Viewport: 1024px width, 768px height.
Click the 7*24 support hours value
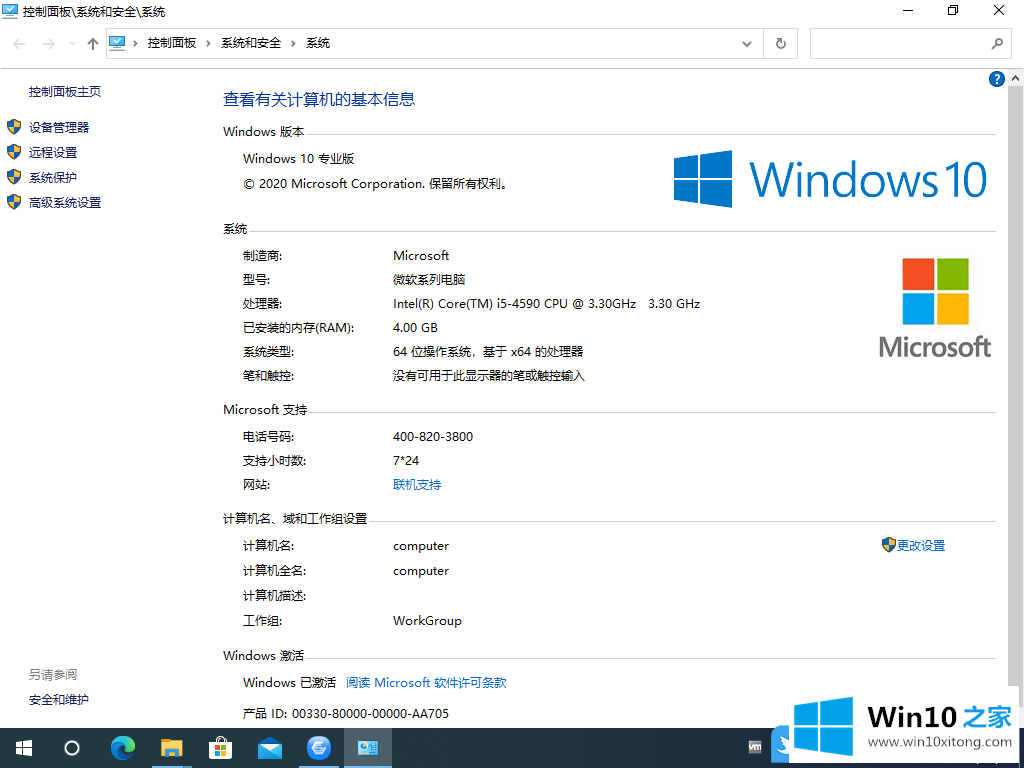(x=406, y=460)
